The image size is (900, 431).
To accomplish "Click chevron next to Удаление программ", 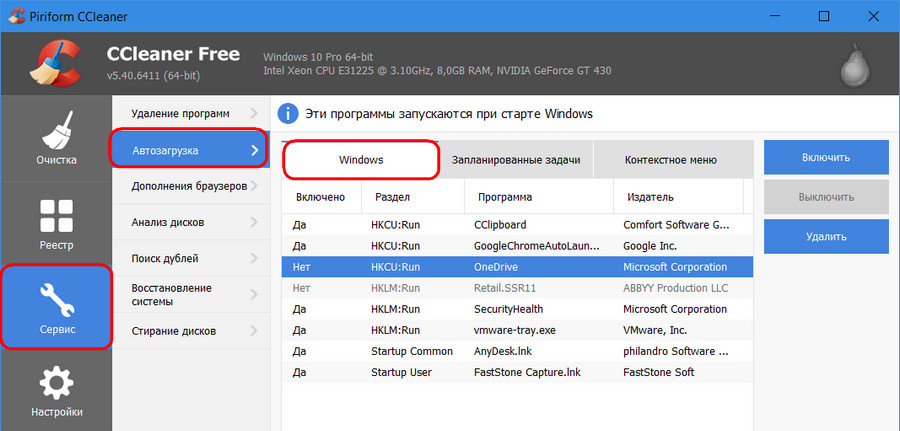I will 254,112.
